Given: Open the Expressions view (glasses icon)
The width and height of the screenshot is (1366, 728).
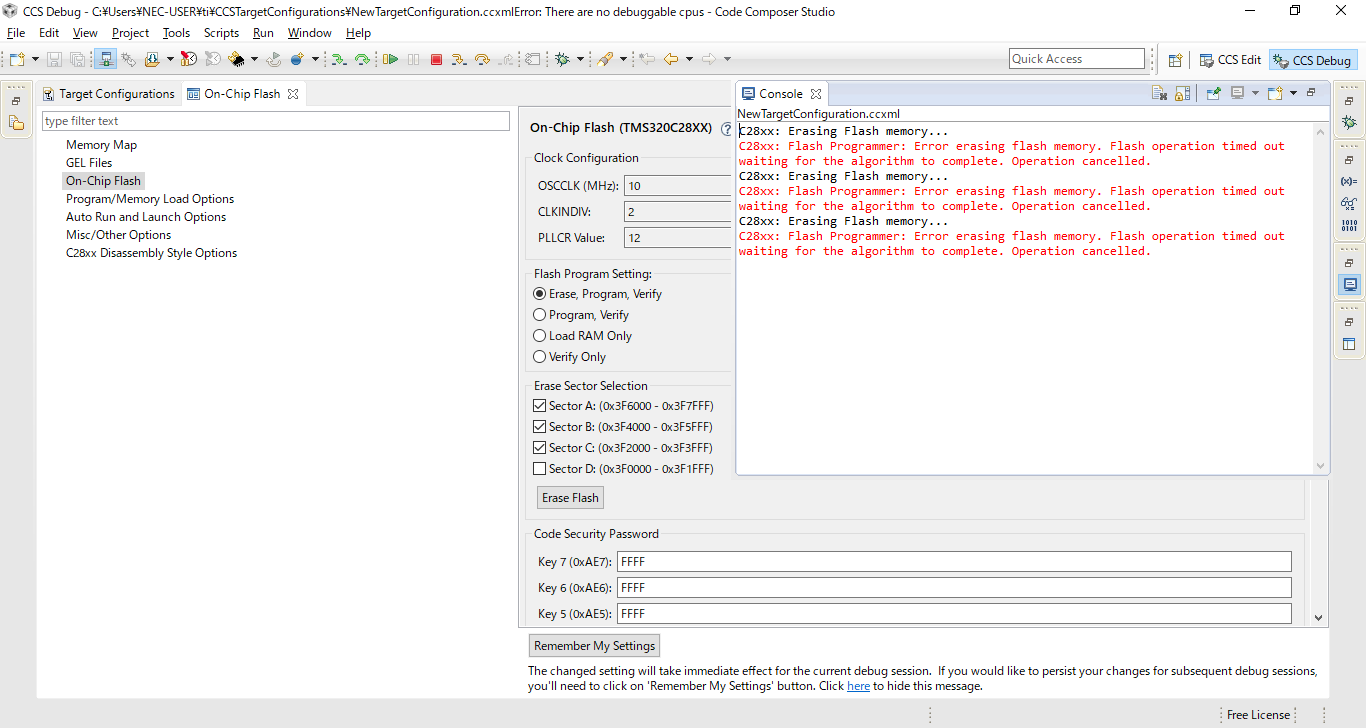Looking at the screenshot, I should pos(1349,203).
